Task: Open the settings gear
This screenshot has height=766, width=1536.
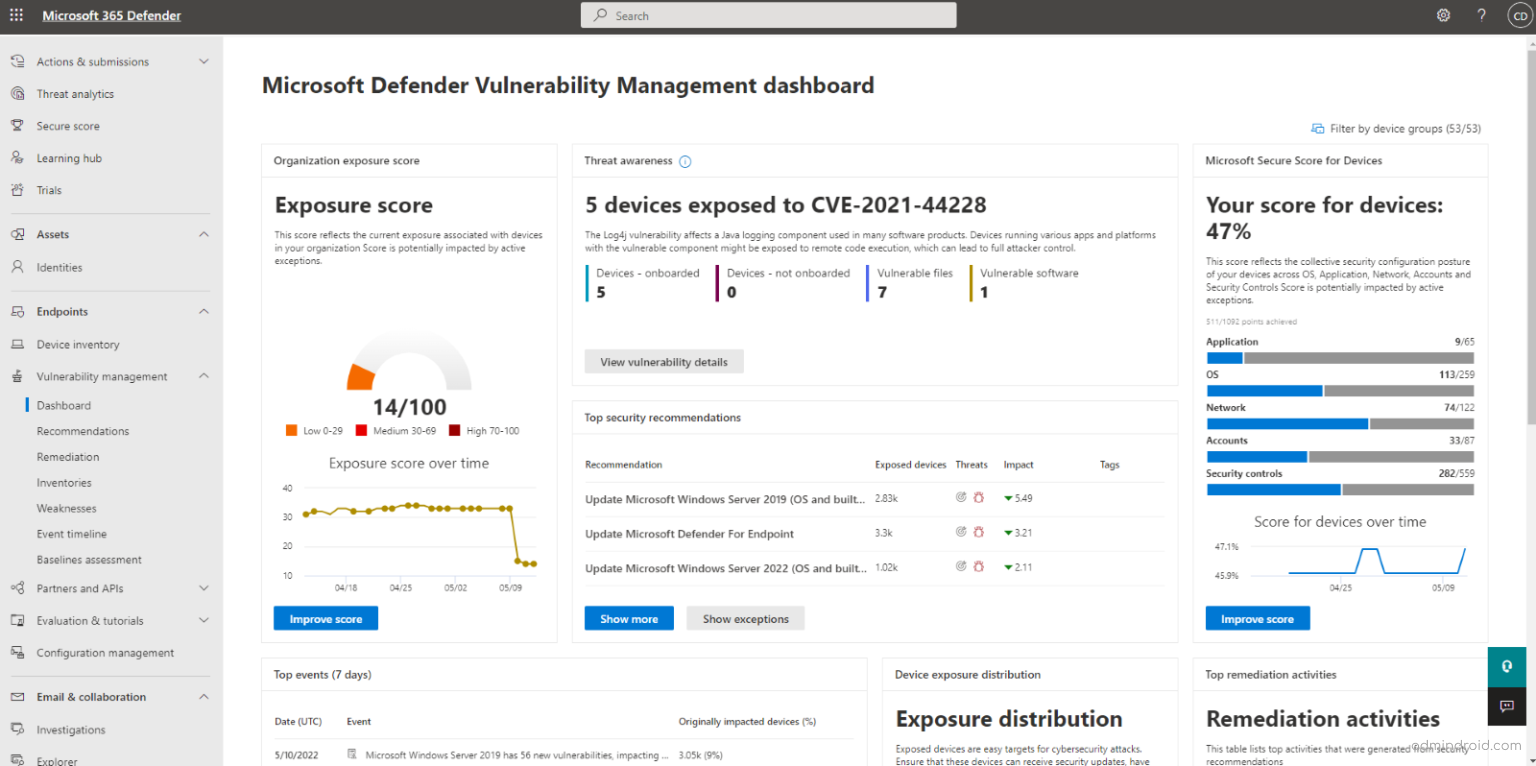Action: pos(1443,15)
